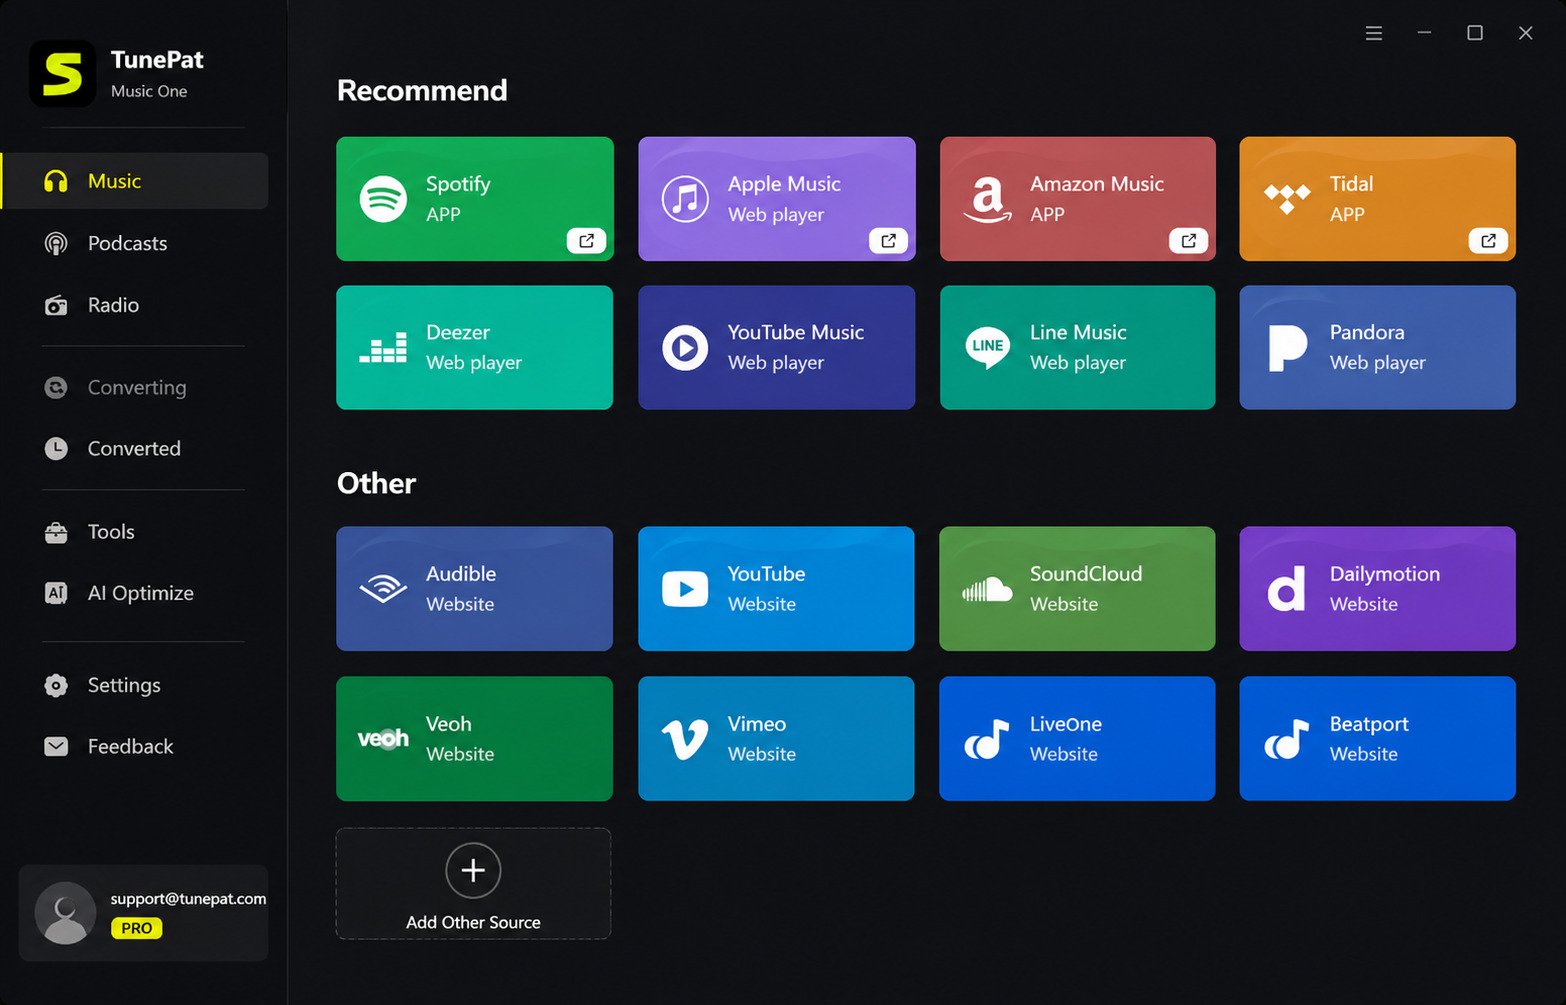Click the Tidal logo icon
Viewport: 1566px width, 1005px height.
click(x=1287, y=198)
